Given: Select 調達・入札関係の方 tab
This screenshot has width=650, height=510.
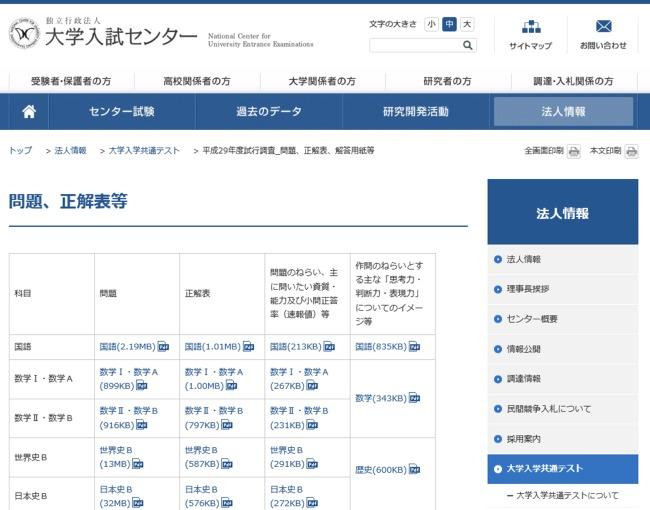Looking at the screenshot, I should point(573,81).
